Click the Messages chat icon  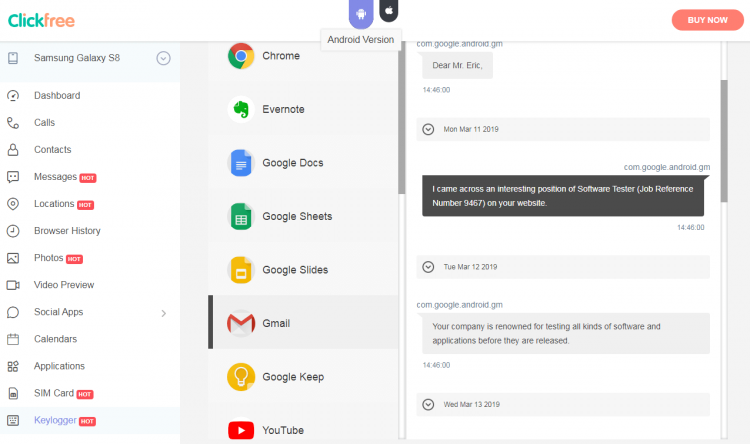[x=13, y=177]
